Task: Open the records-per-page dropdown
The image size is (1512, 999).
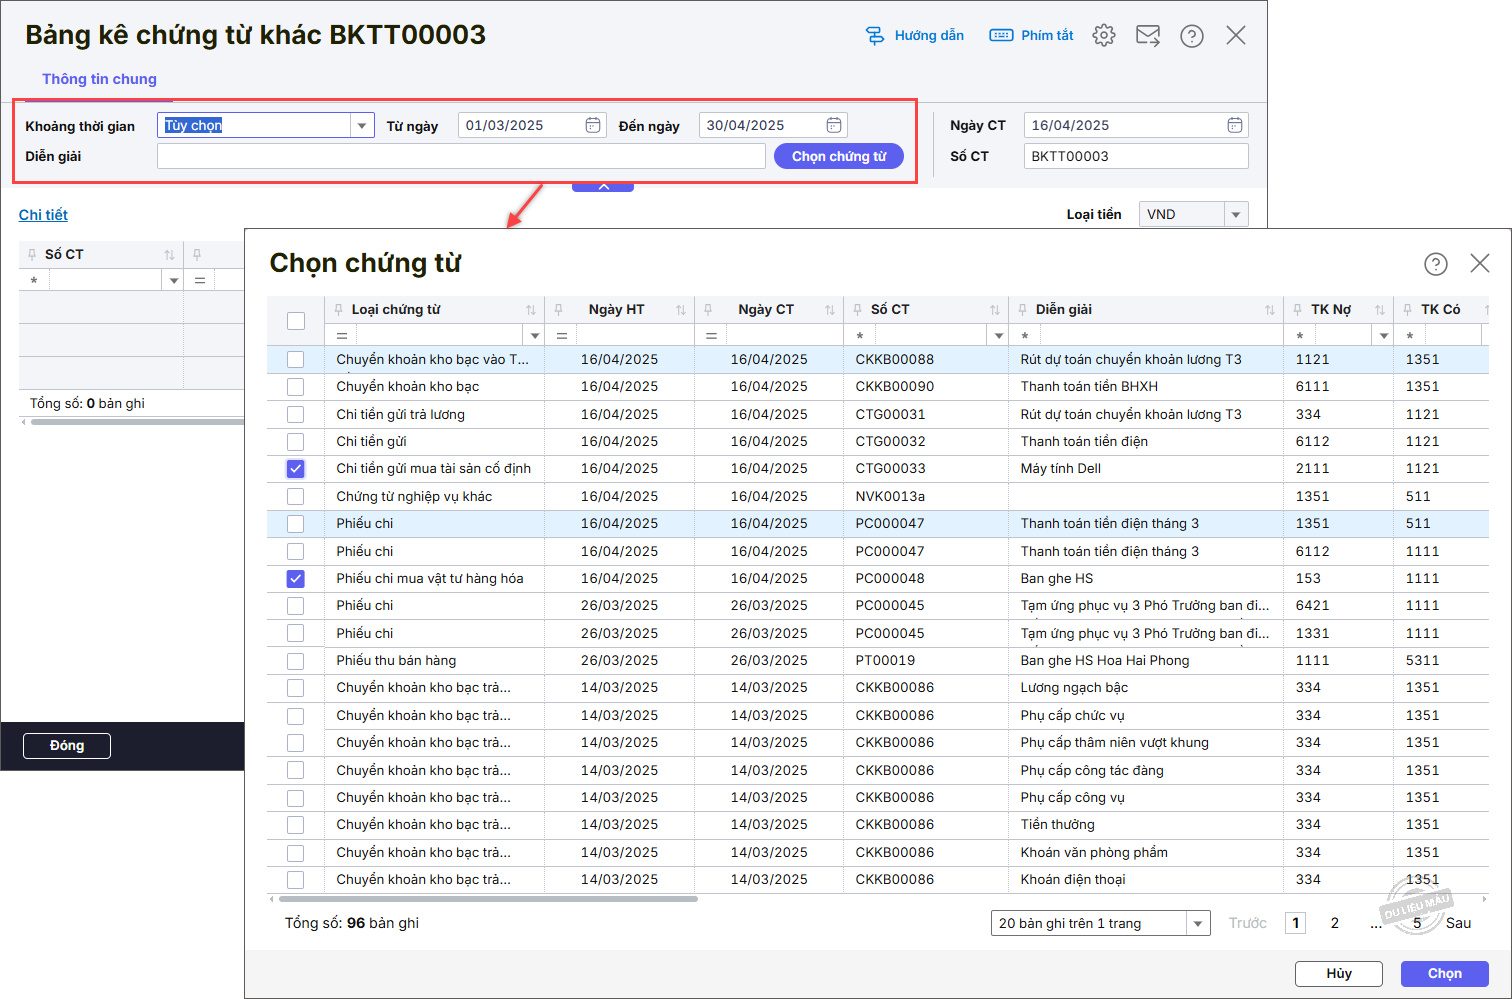Action: (1197, 924)
